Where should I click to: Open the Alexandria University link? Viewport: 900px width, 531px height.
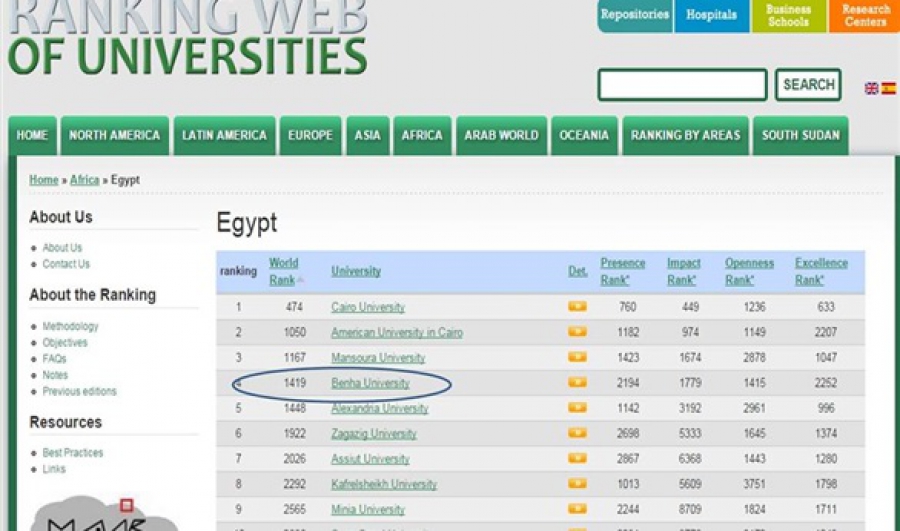pos(380,408)
